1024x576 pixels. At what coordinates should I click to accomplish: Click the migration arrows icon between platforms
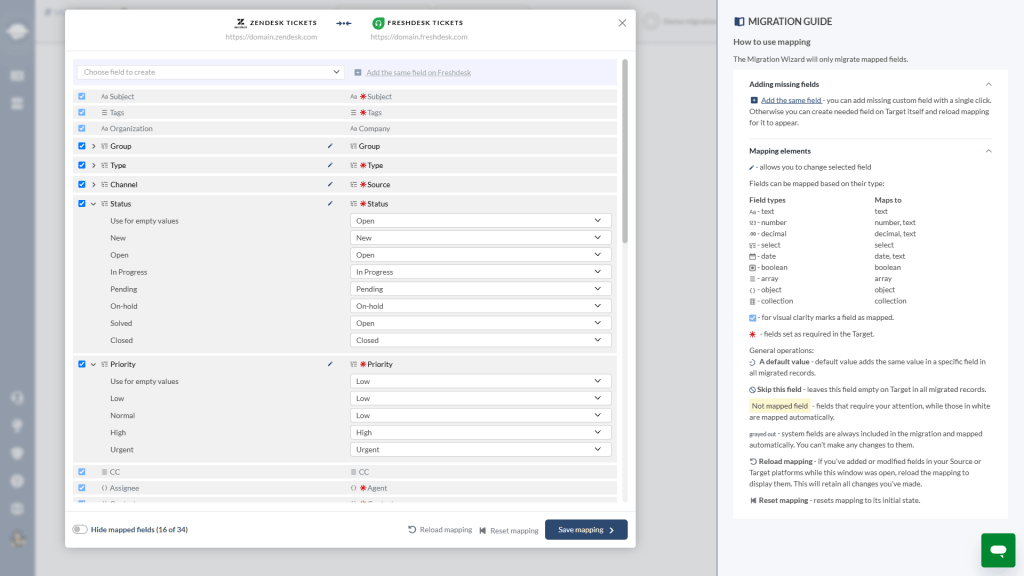344,24
